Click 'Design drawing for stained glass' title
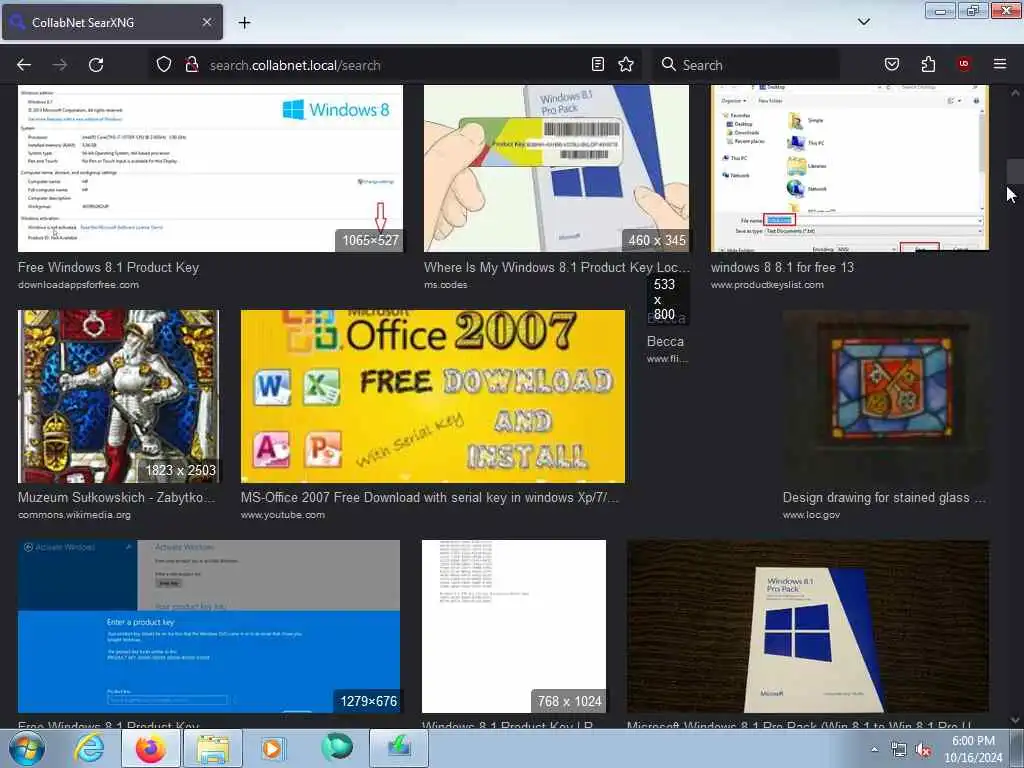This screenshot has width=1024, height=768. (x=884, y=497)
